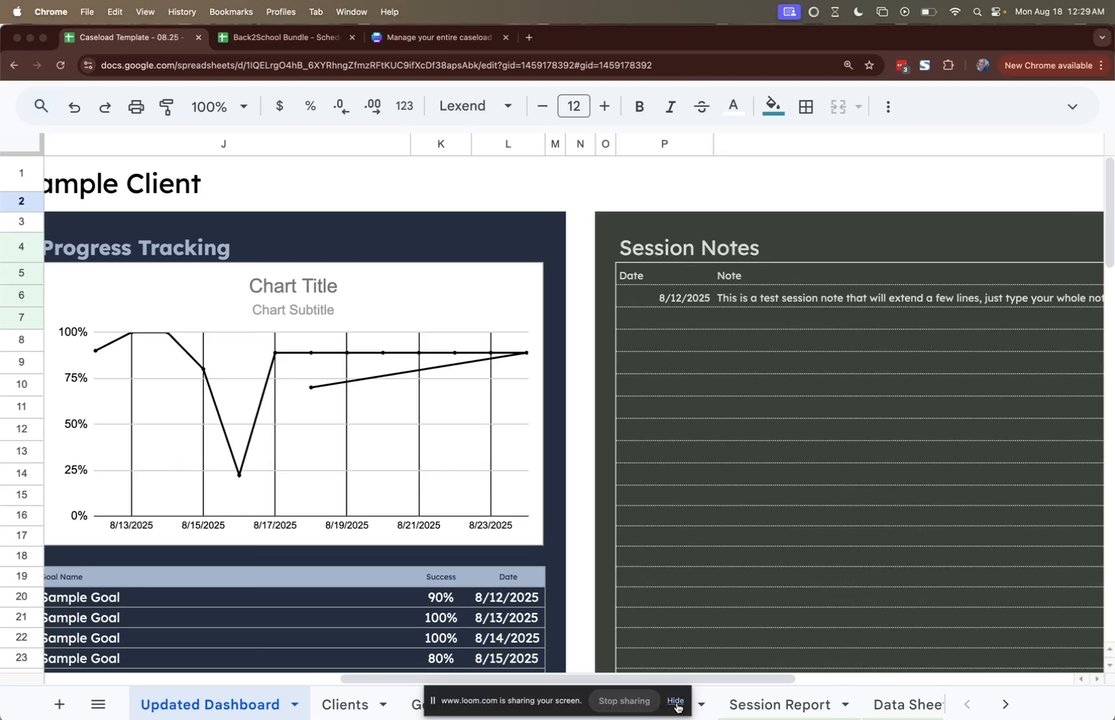The width and height of the screenshot is (1115, 720).
Task: Toggle strikethrough formatting
Action: tap(701, 107)
